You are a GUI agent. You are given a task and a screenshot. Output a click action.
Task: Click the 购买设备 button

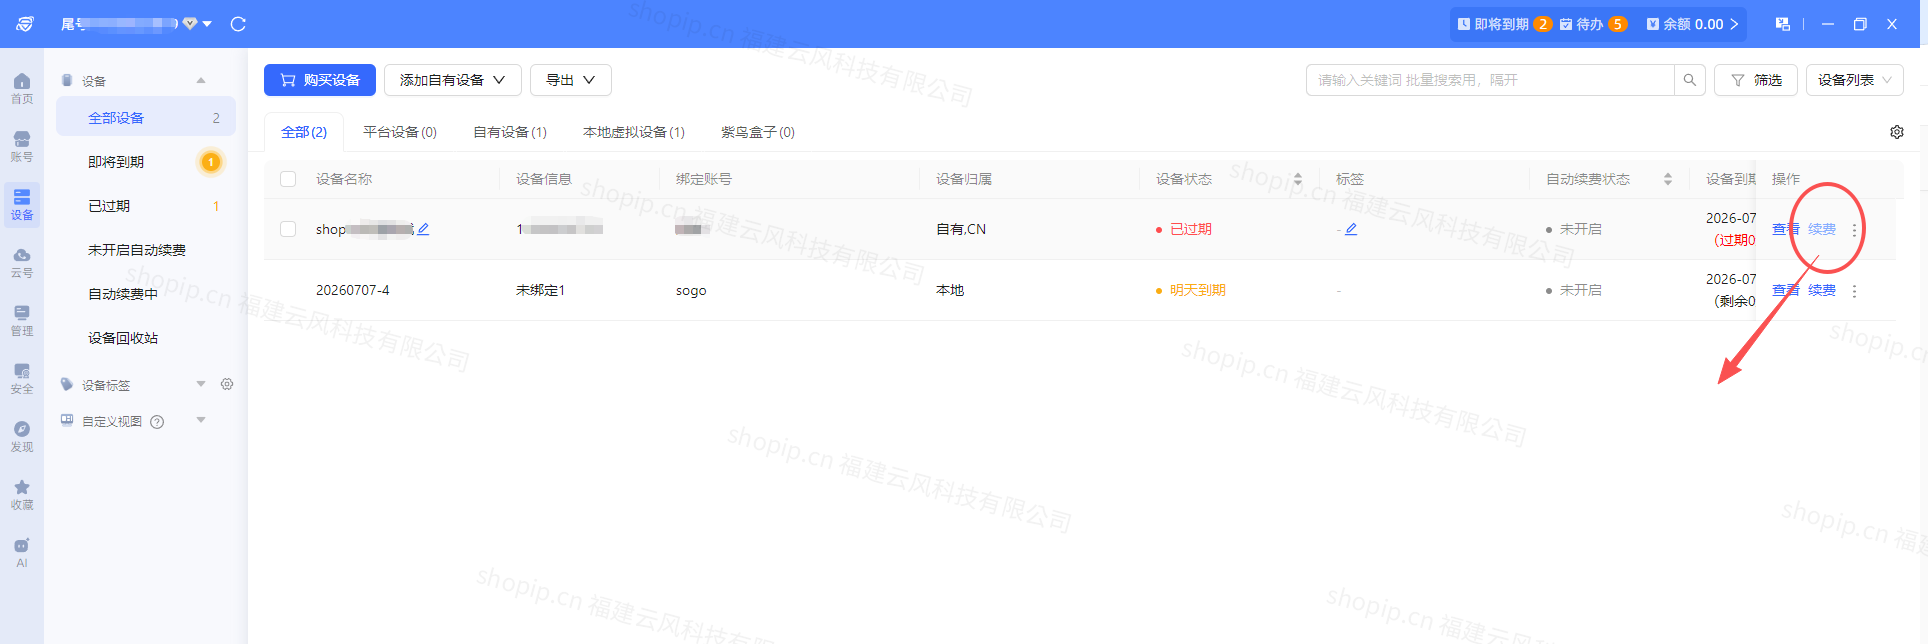(320, 80)
